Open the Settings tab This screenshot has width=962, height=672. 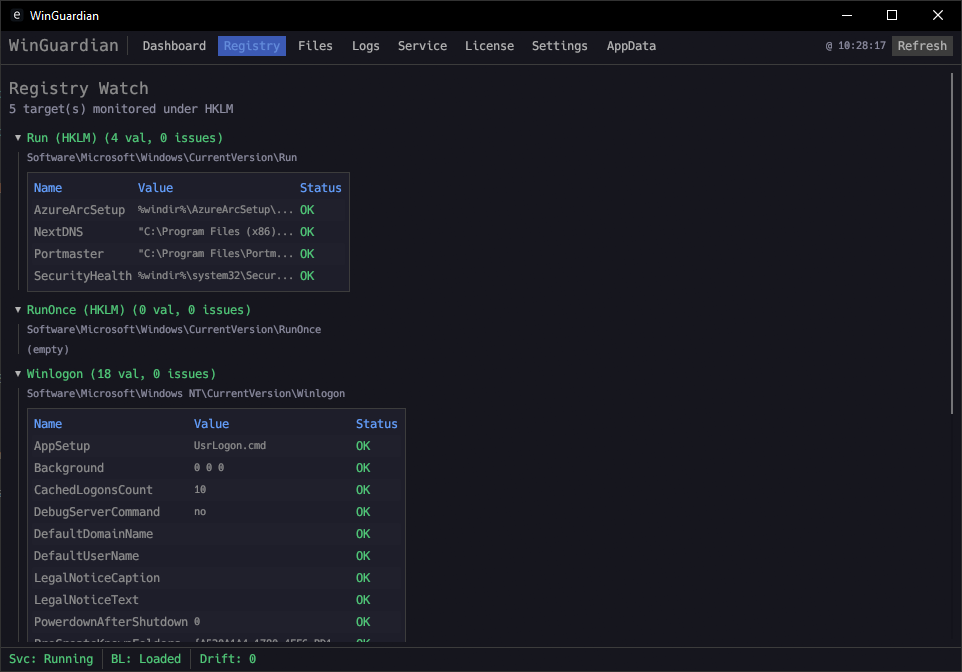pos(559,46)
